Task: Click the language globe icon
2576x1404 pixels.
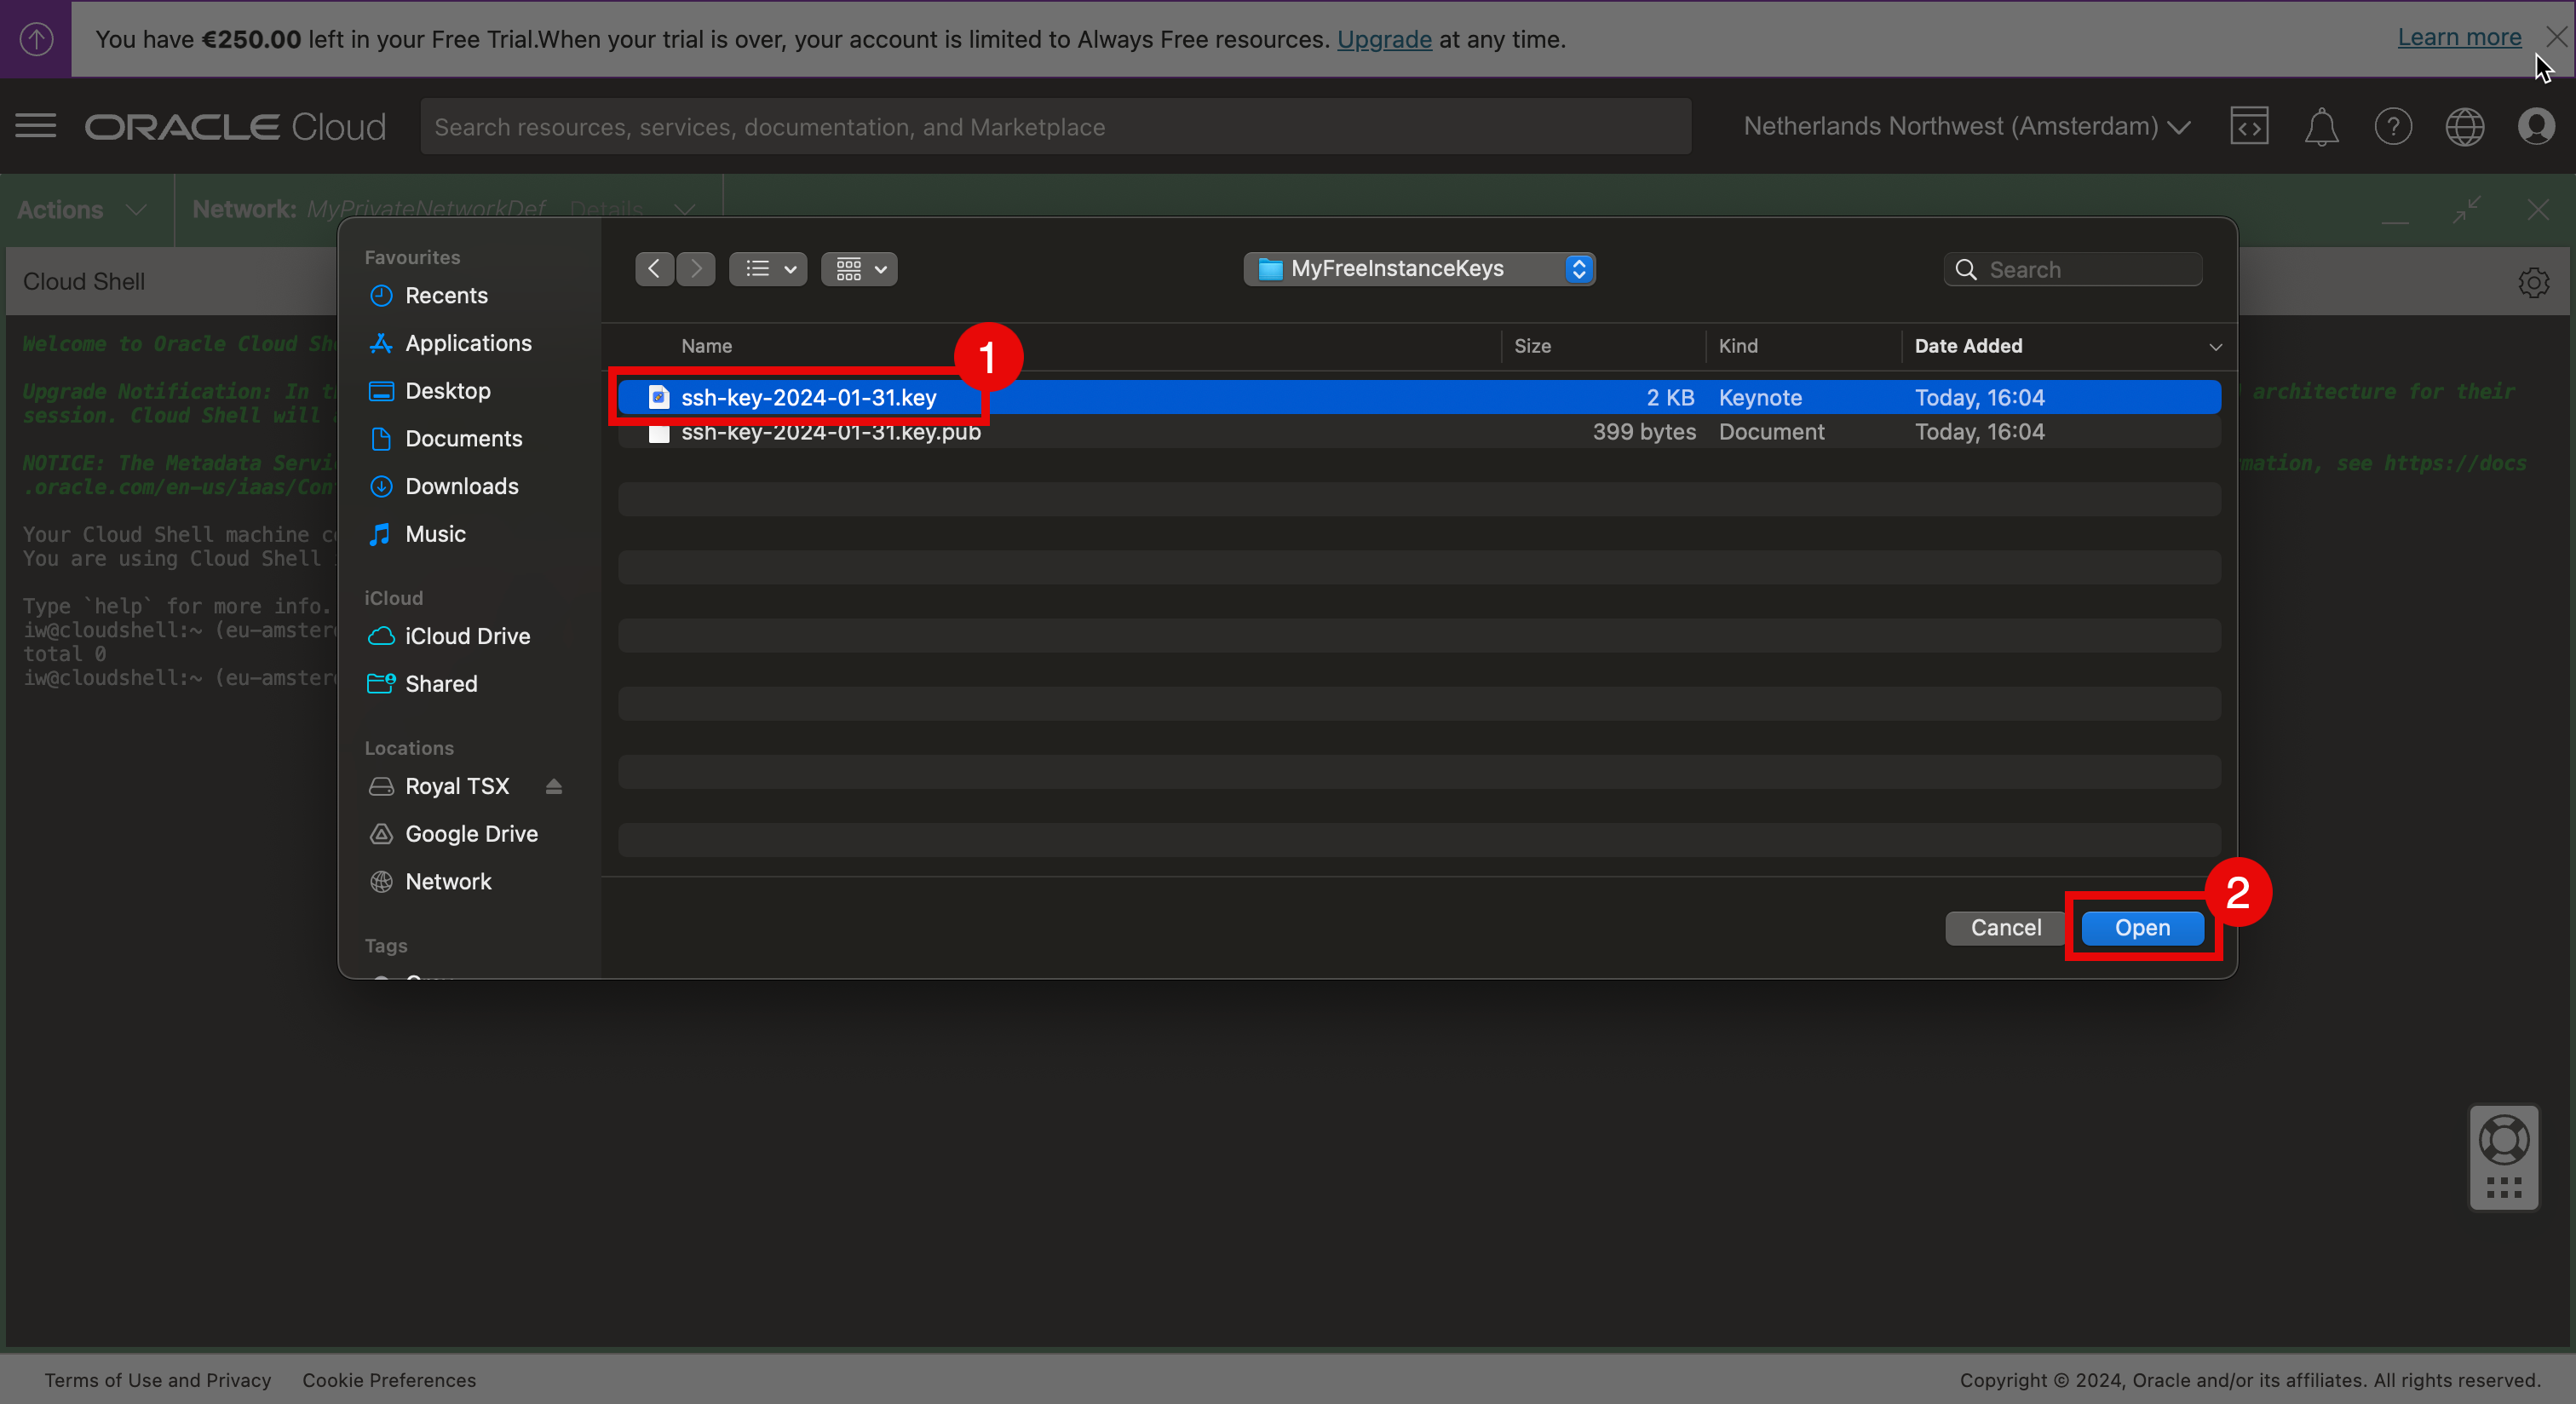Action: [2464, 127]
